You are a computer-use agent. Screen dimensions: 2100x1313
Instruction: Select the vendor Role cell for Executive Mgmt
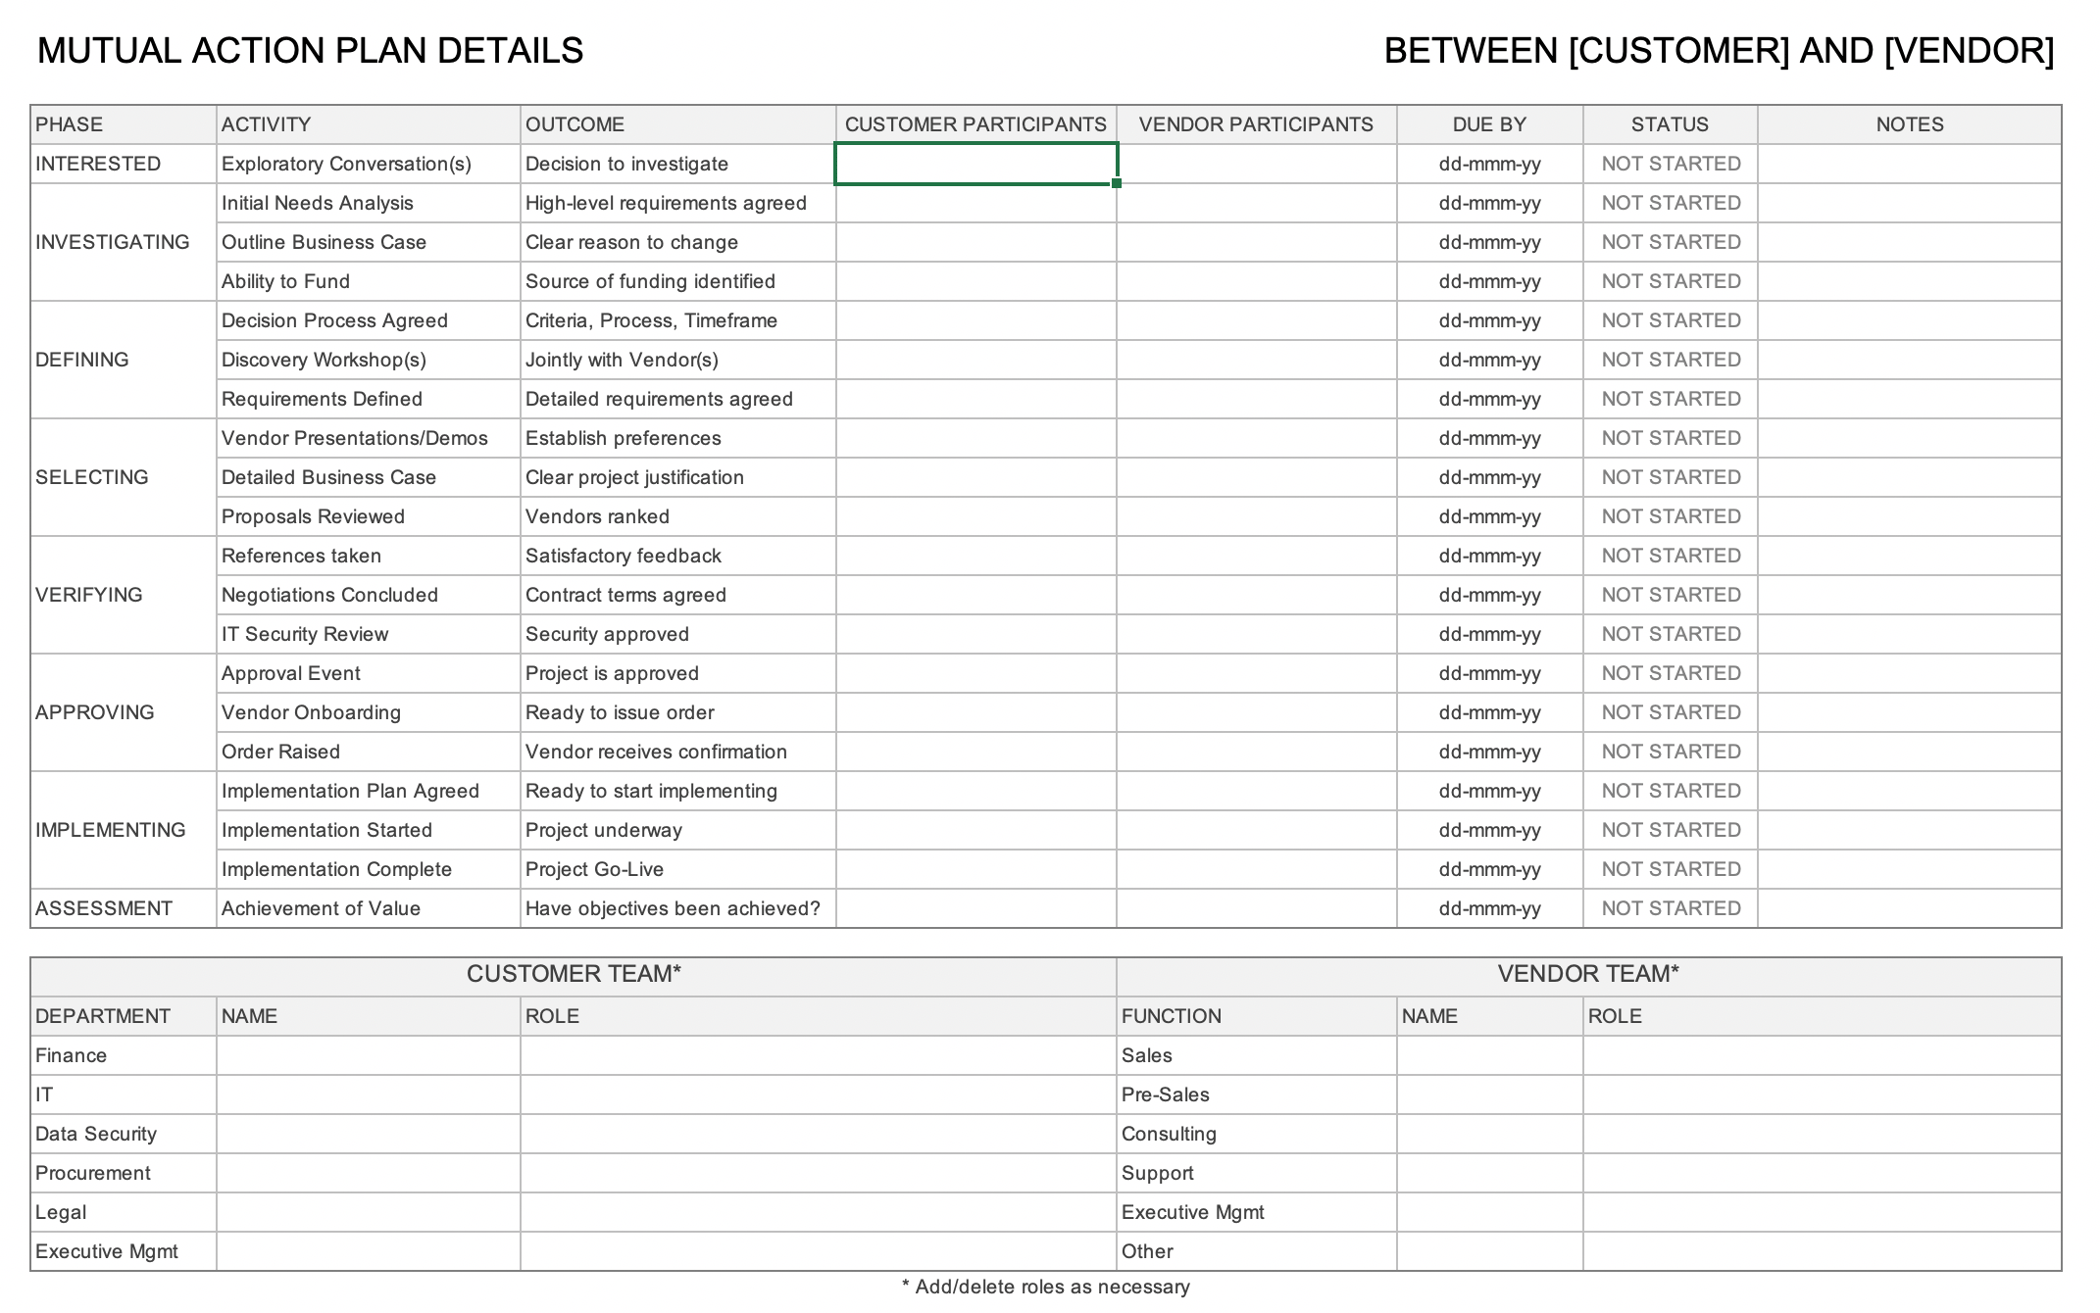(1822, 1213)
